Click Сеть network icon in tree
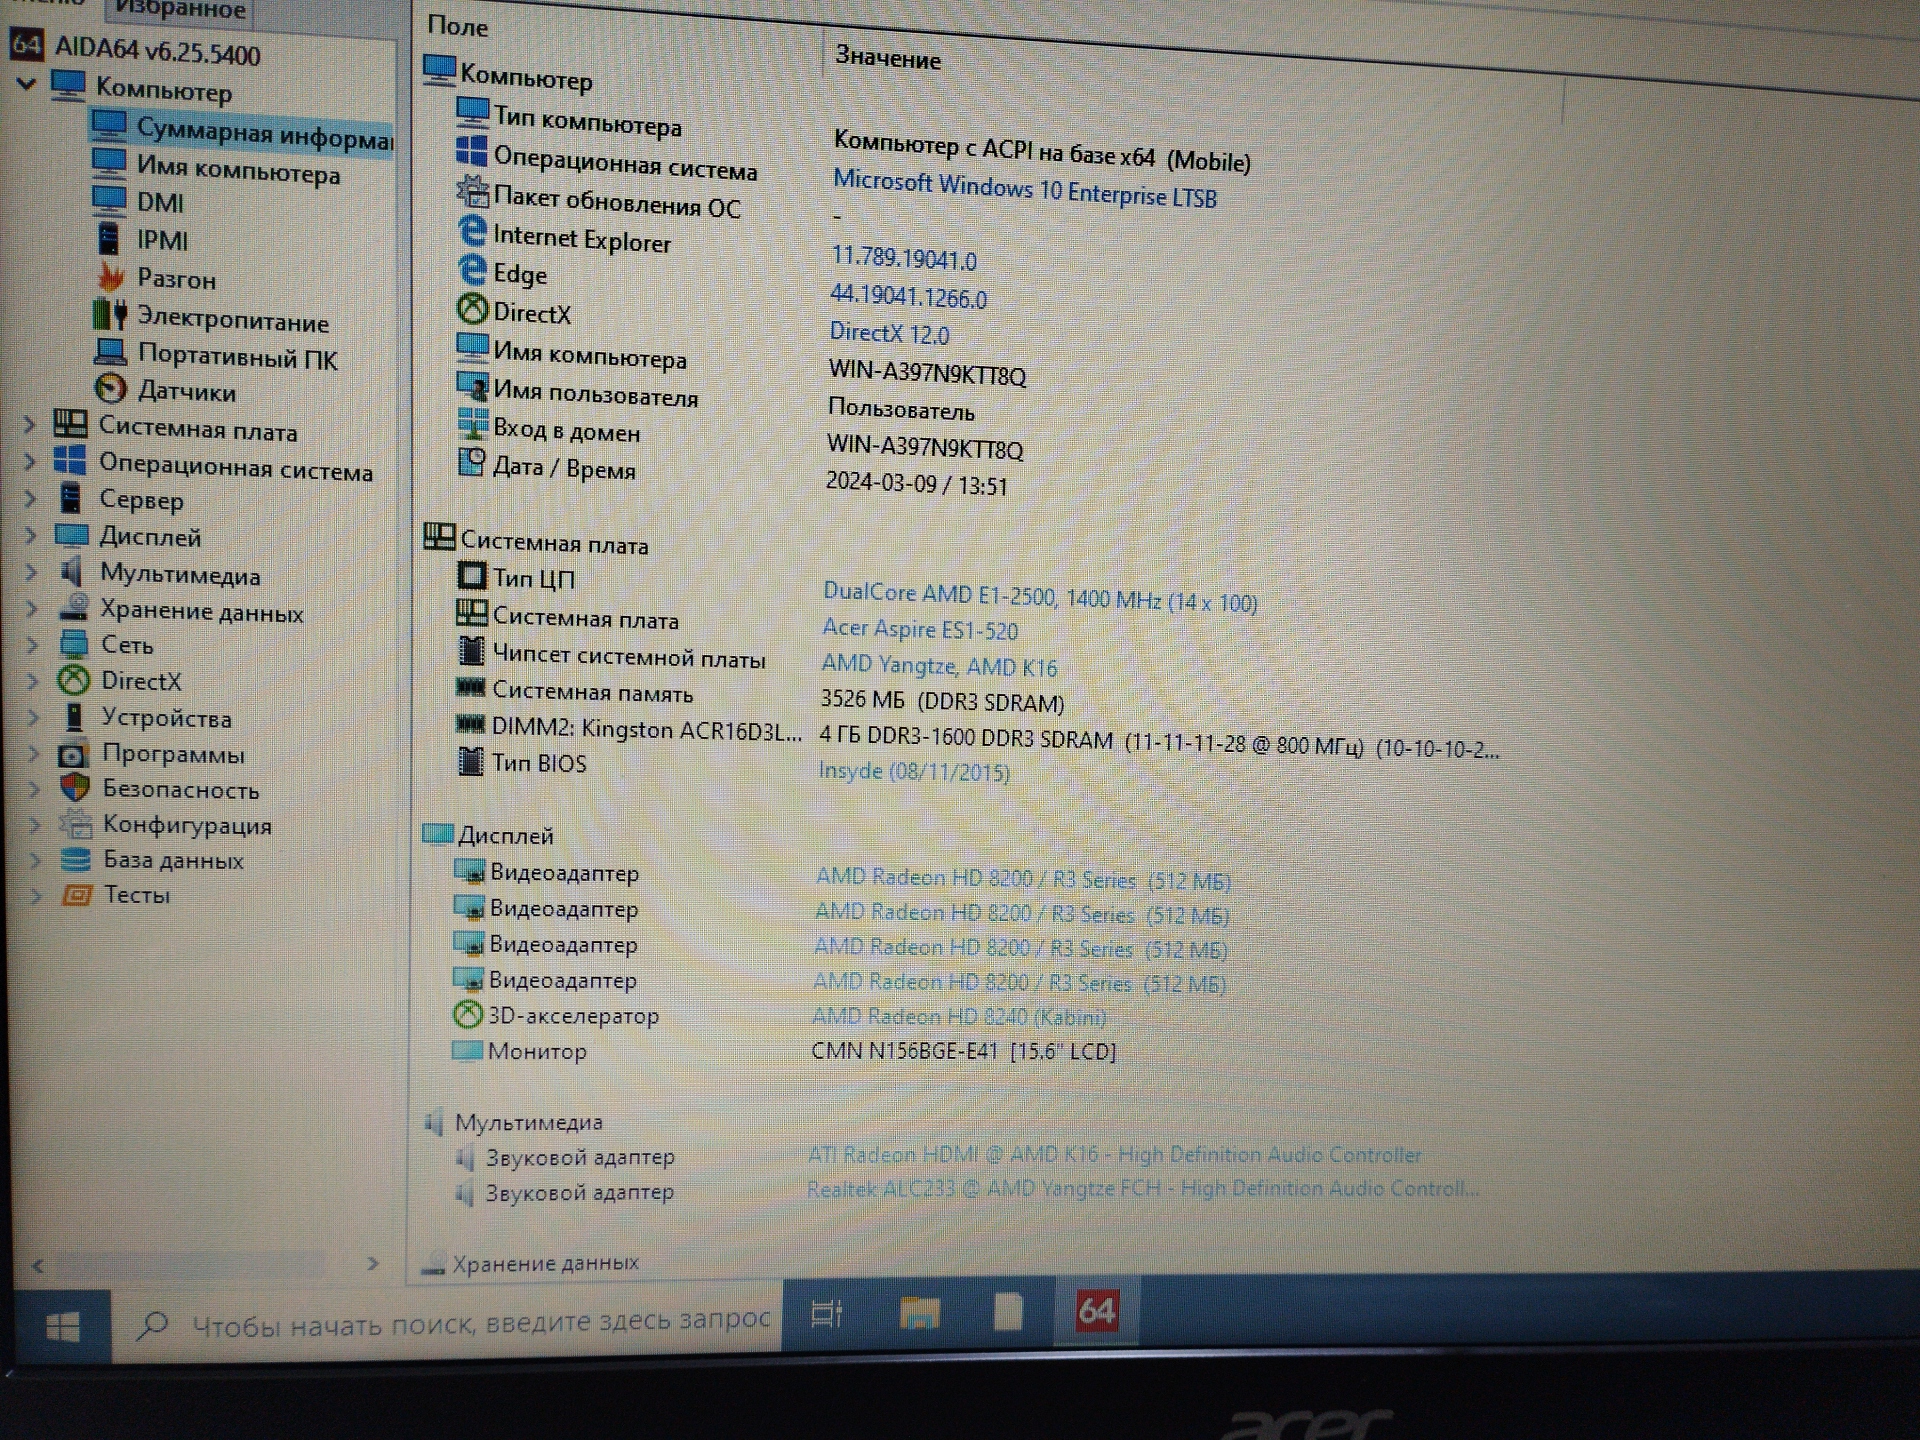The width and height of the screenshot is (1920, 1440). point(75,643)
